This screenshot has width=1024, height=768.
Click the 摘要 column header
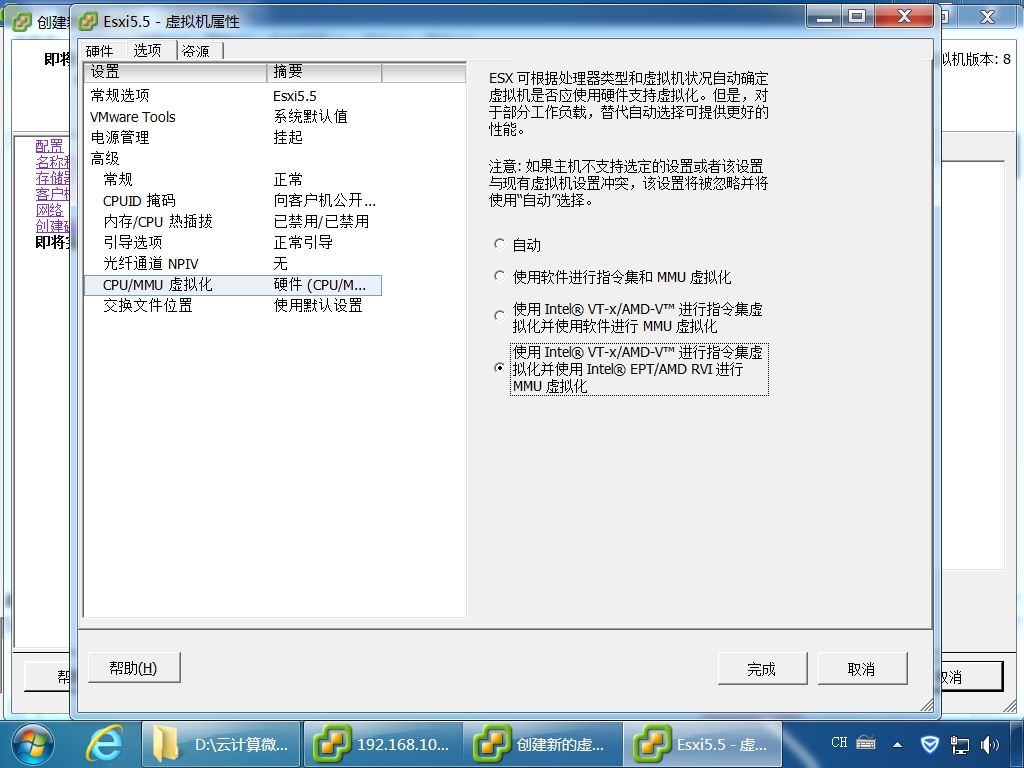pos(324,72)
